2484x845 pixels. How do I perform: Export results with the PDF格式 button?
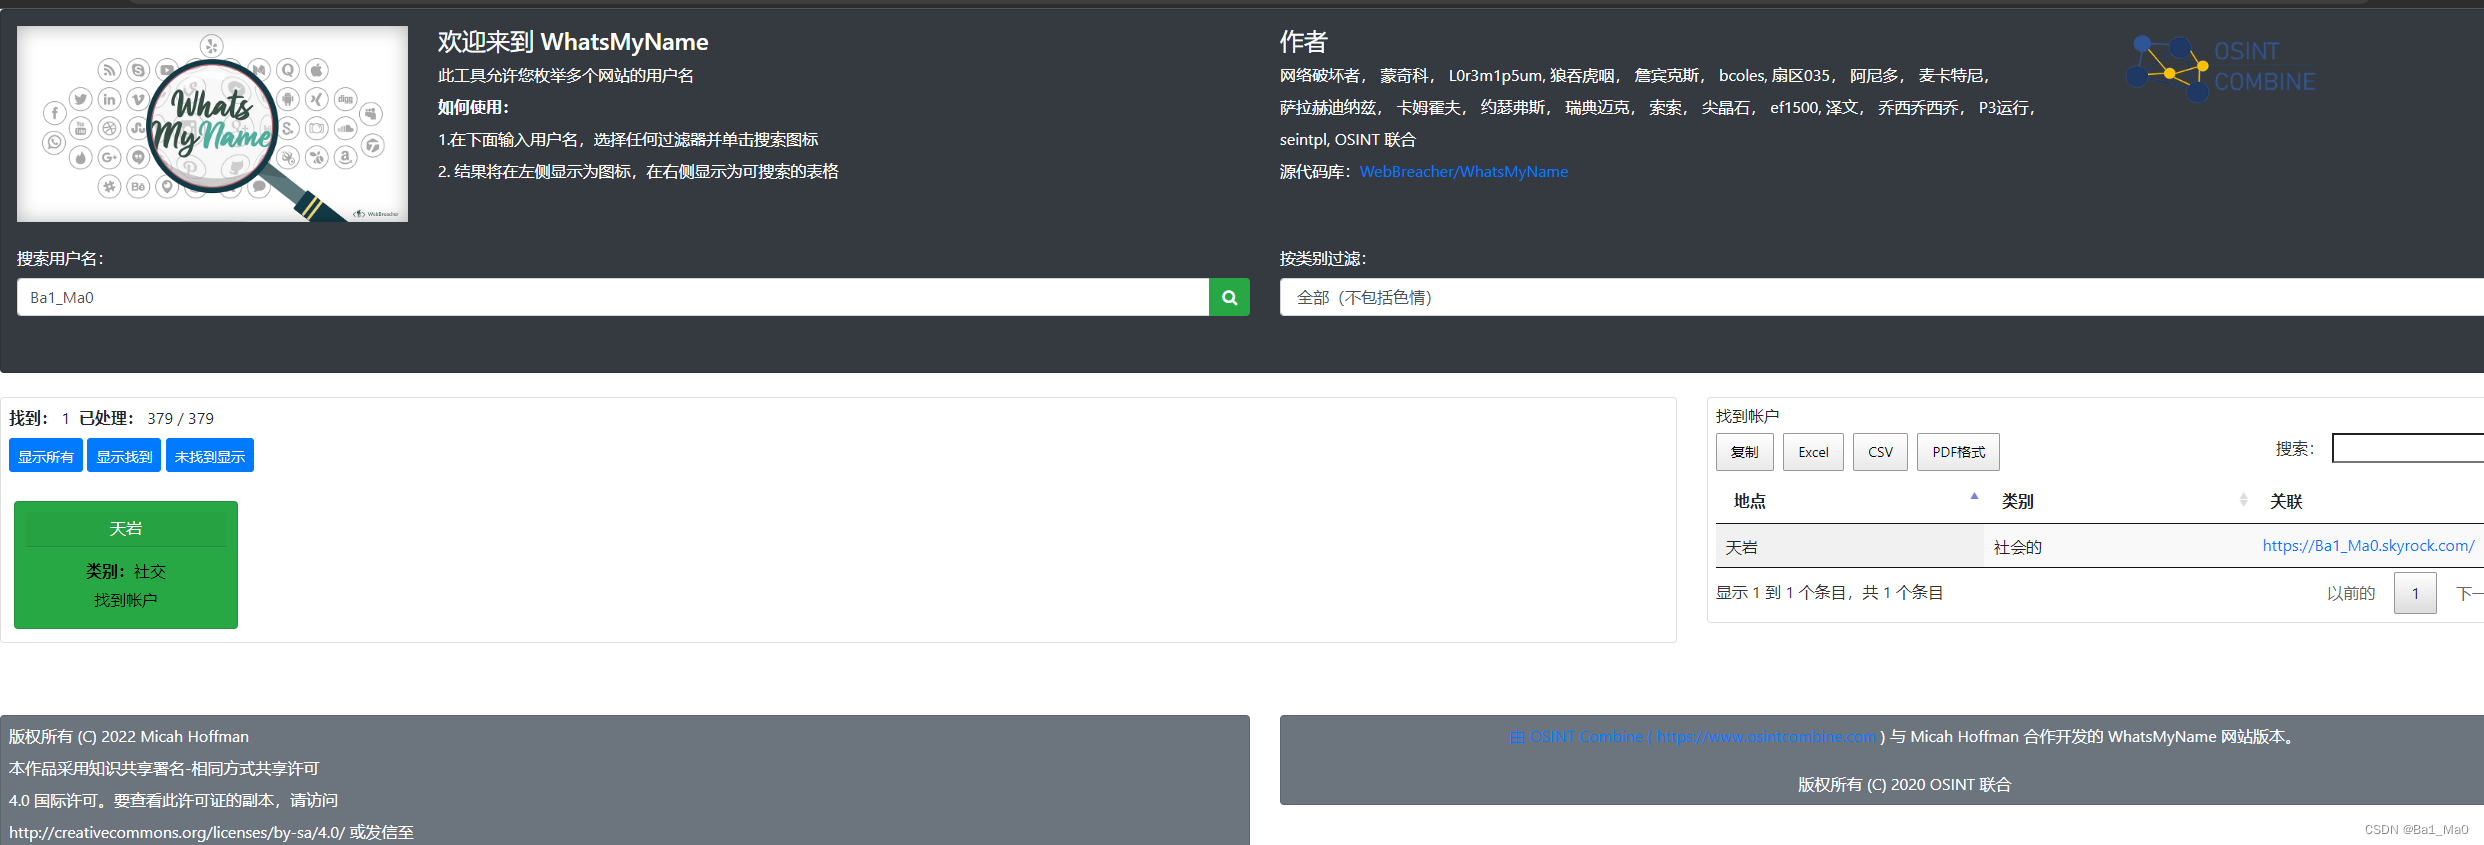coord(1958,452)
